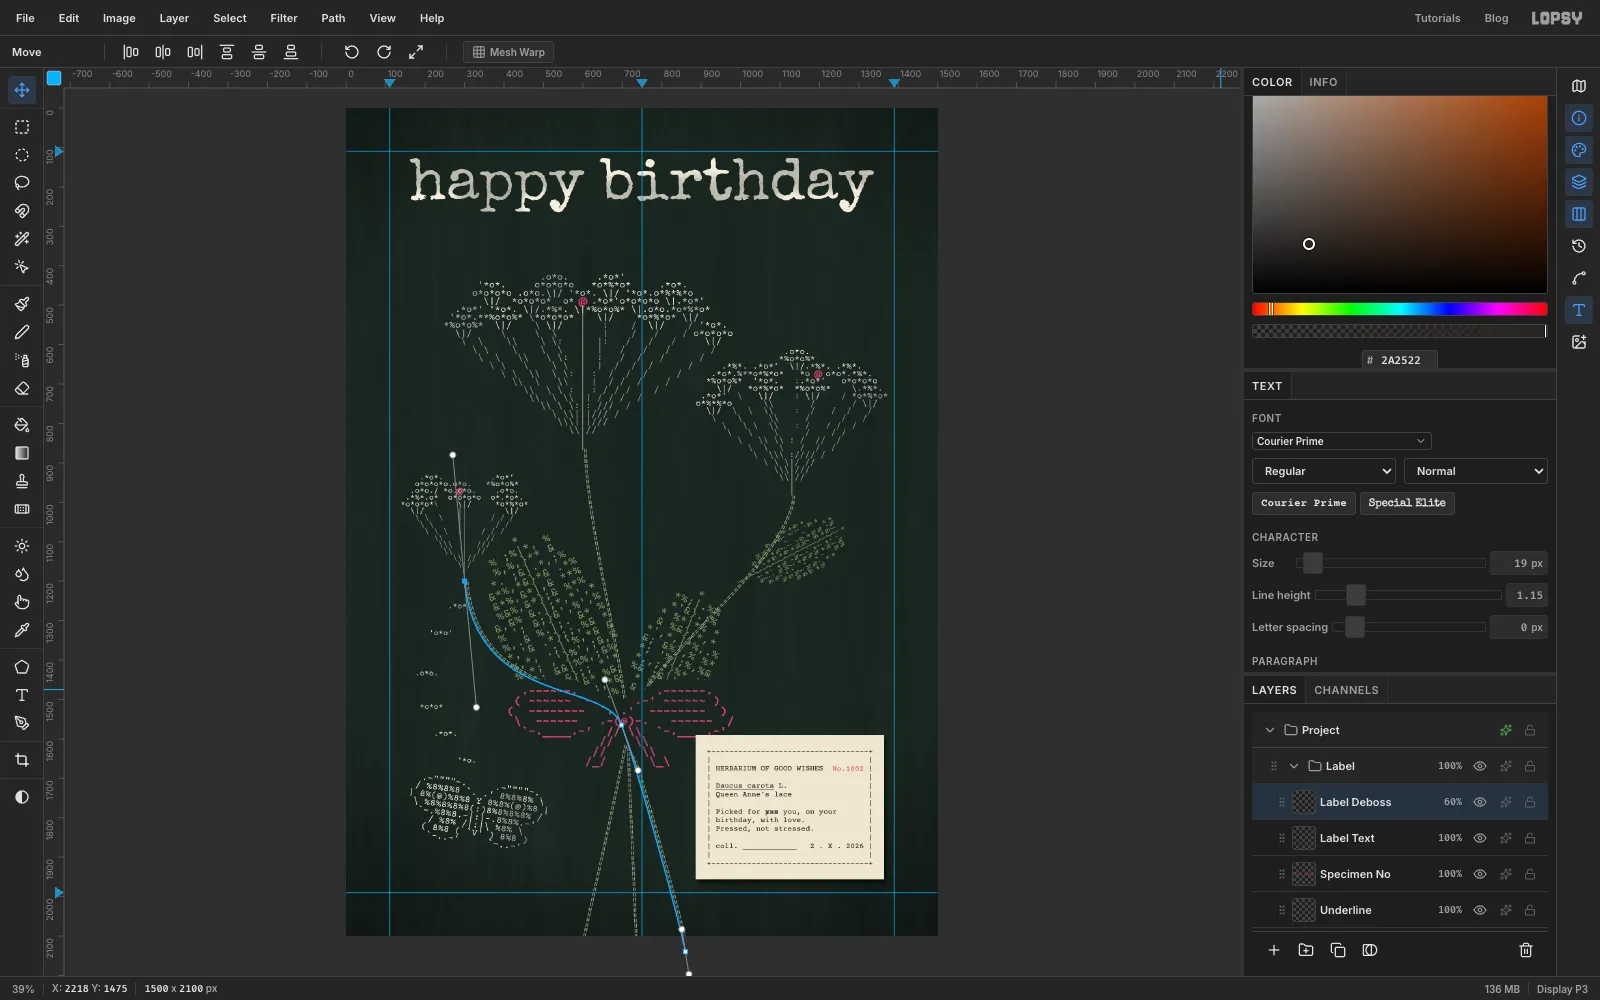Choose the Eraser tool

[22, 388]
